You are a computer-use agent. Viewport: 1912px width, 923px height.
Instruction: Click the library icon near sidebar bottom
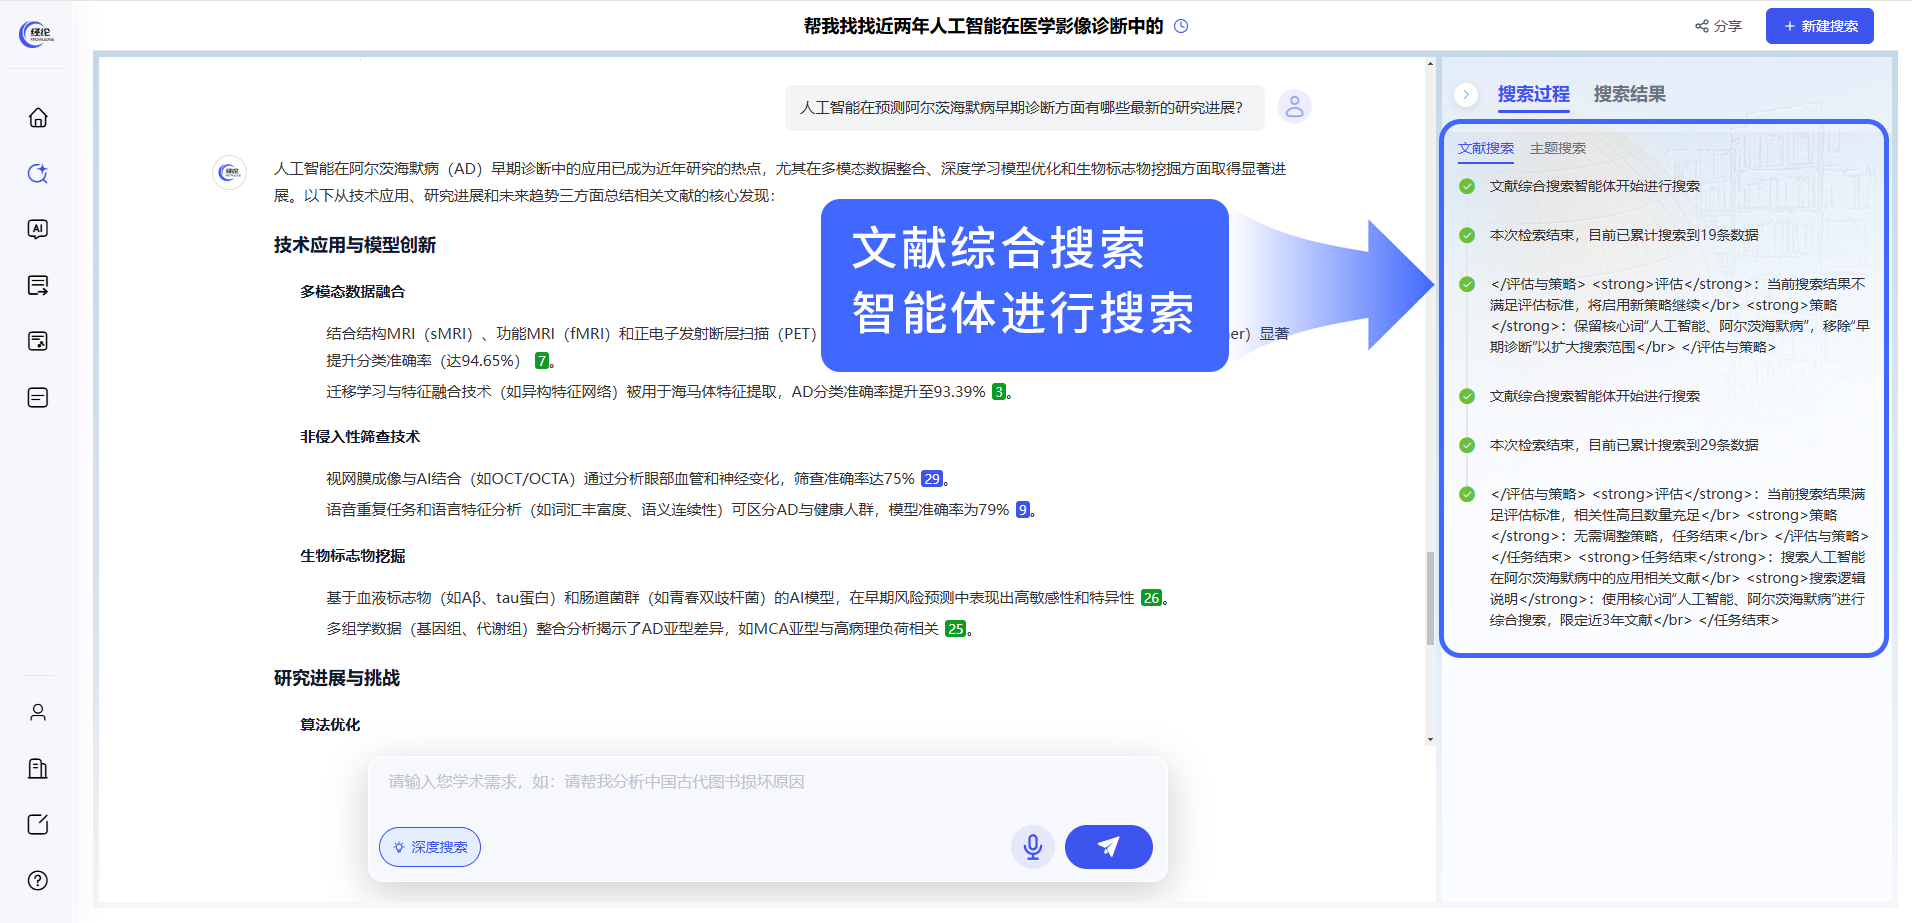pos(38,767)
